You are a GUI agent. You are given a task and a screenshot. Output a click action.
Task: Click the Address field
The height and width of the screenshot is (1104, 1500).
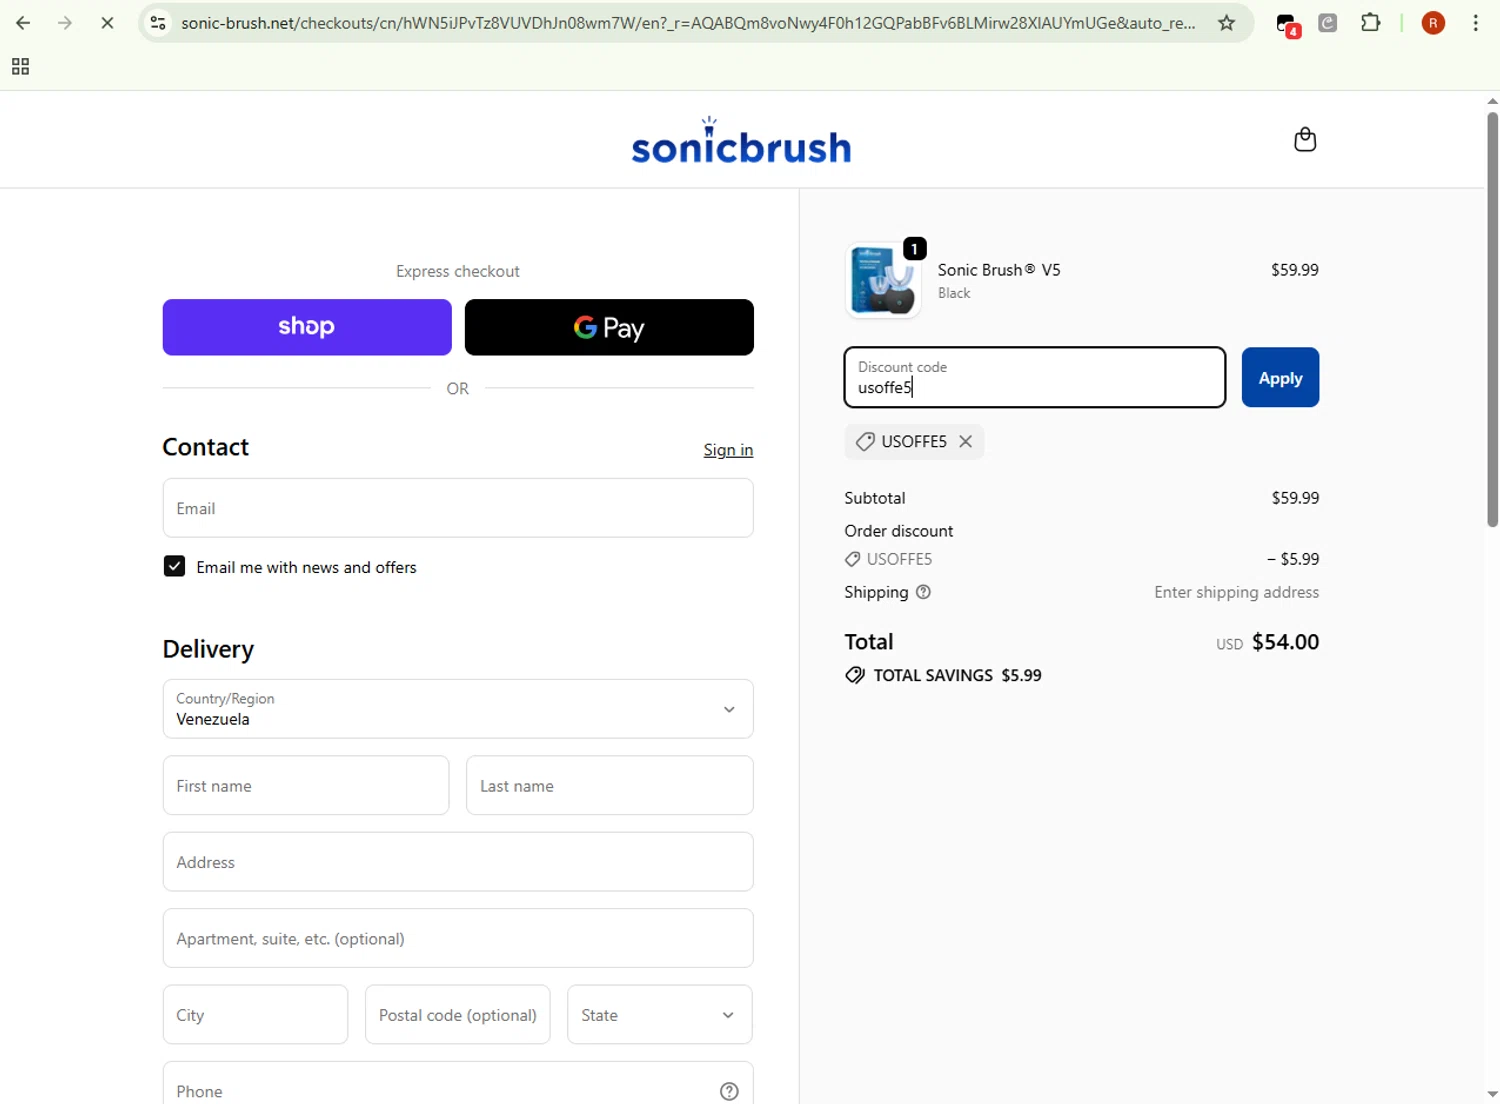tap(458, 862)
